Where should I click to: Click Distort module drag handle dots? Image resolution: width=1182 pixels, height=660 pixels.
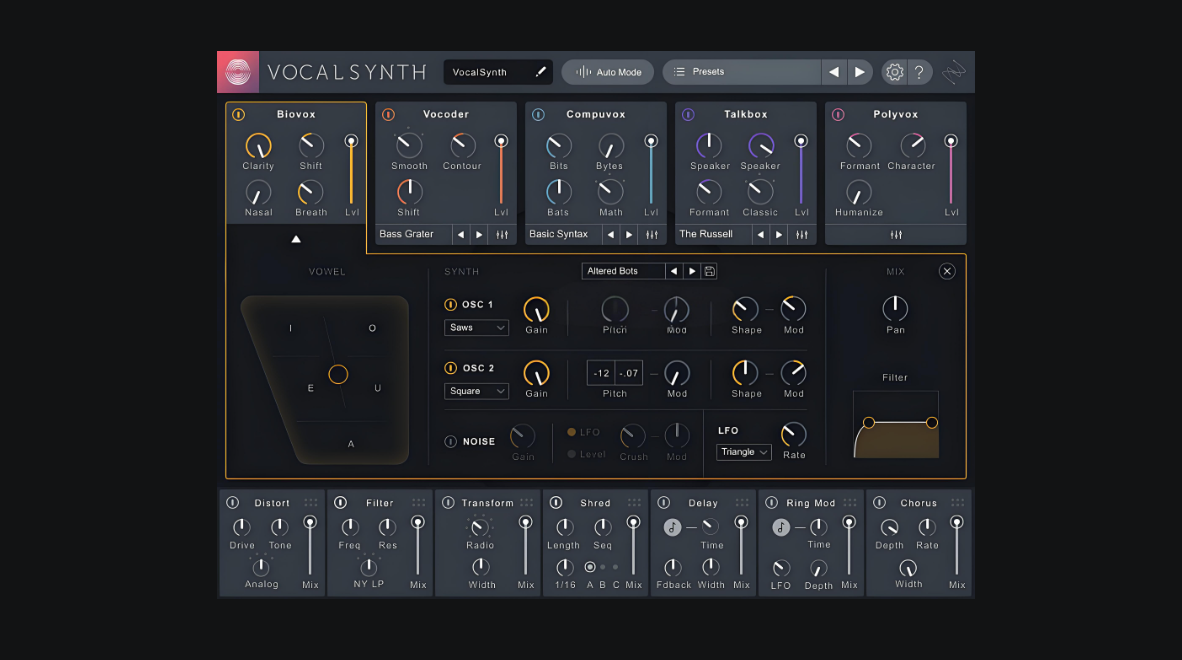tap(311, 503)
